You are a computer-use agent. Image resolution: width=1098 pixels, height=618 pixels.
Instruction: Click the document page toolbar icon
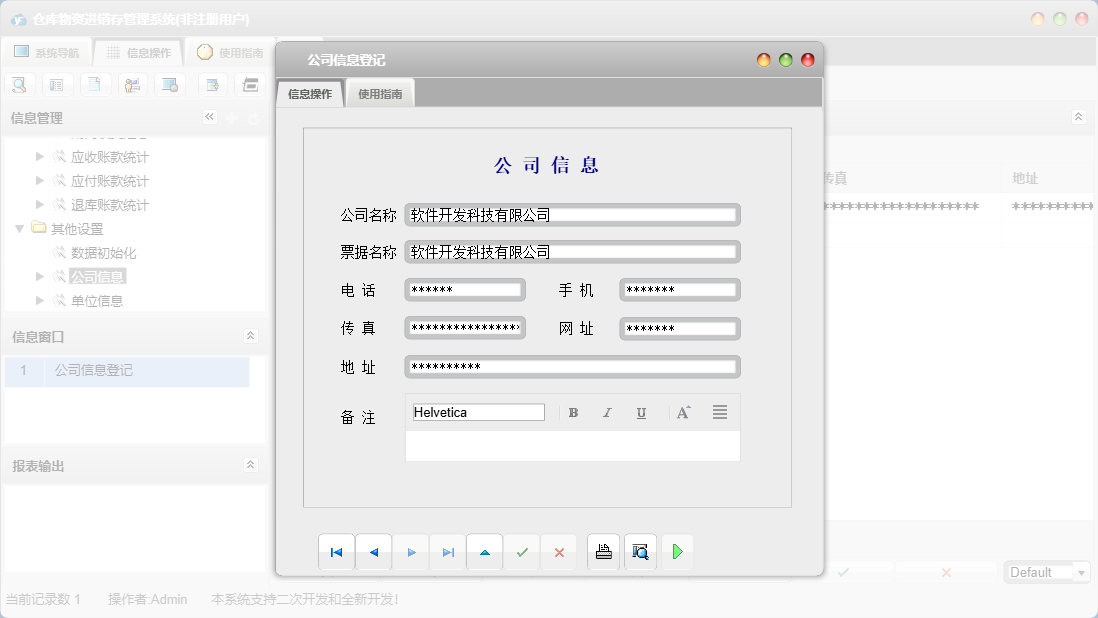point(95,85)
